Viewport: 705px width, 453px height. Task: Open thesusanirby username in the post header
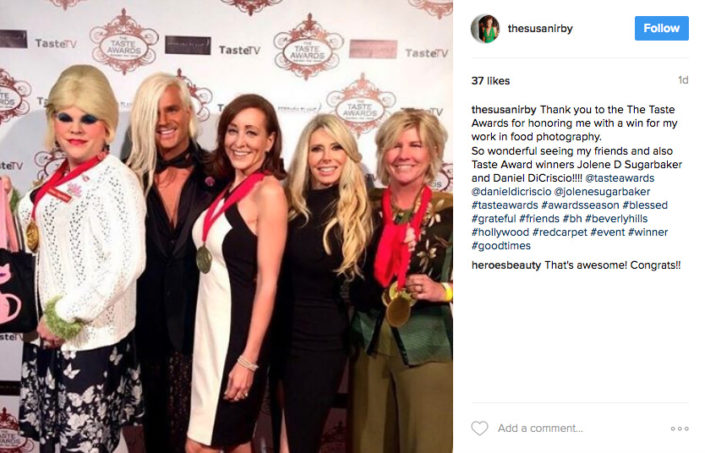[x=540, y=28]
